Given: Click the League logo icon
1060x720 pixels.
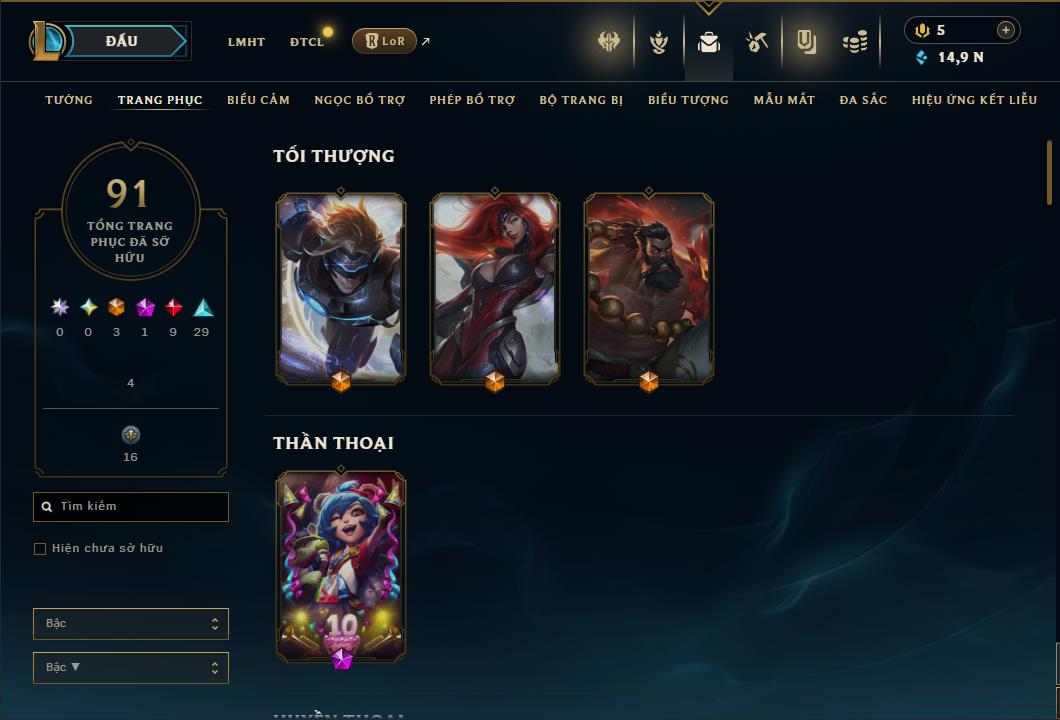Looking at the screenshot, I should tap(47, 41).
